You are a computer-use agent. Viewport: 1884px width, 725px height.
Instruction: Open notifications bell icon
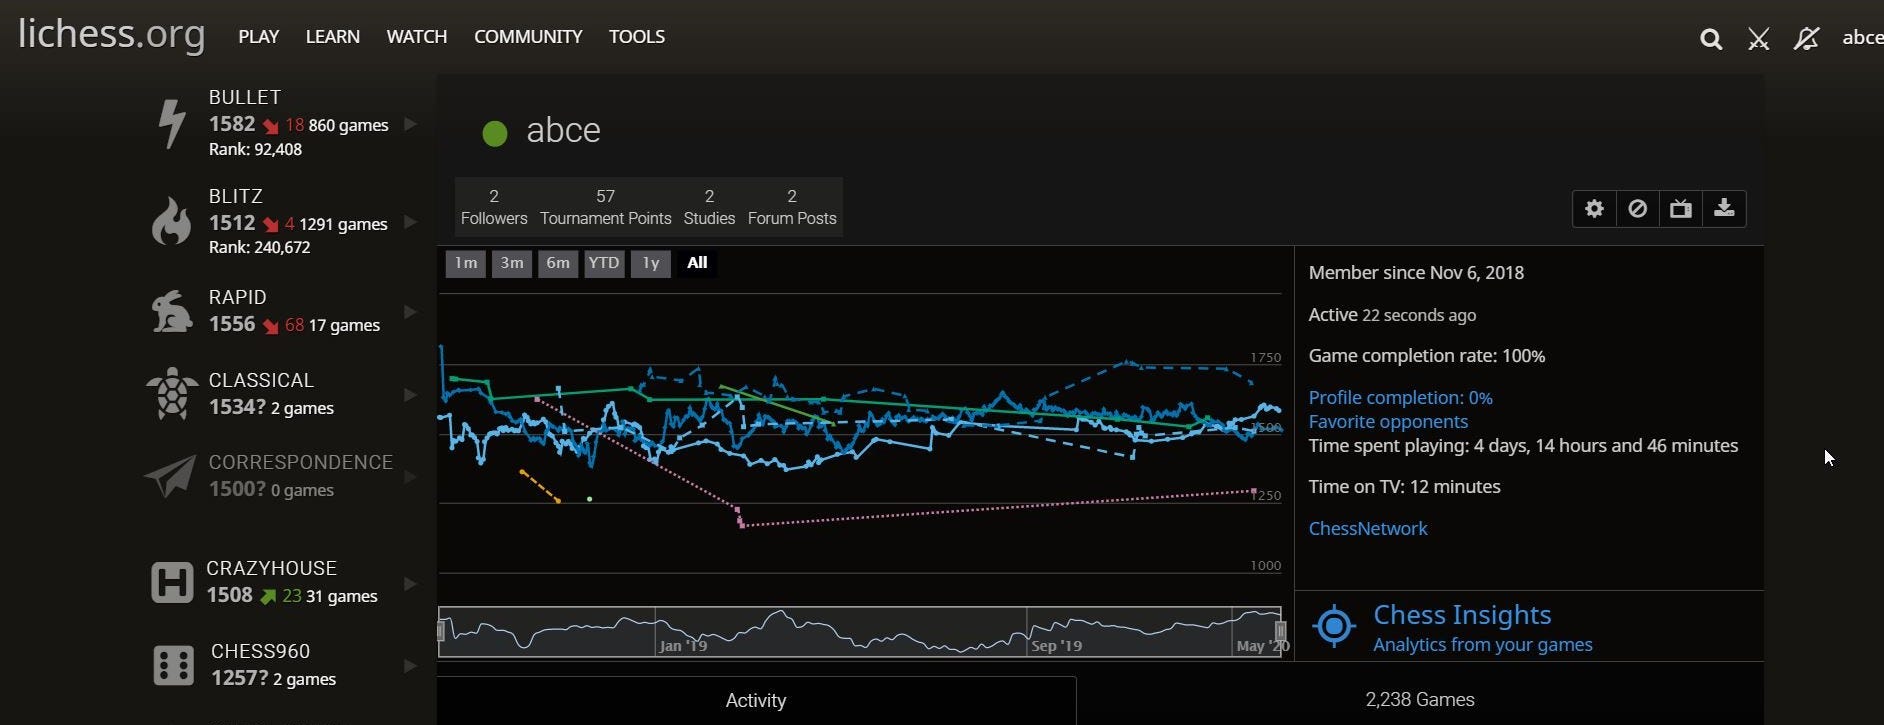[1806, 39]
